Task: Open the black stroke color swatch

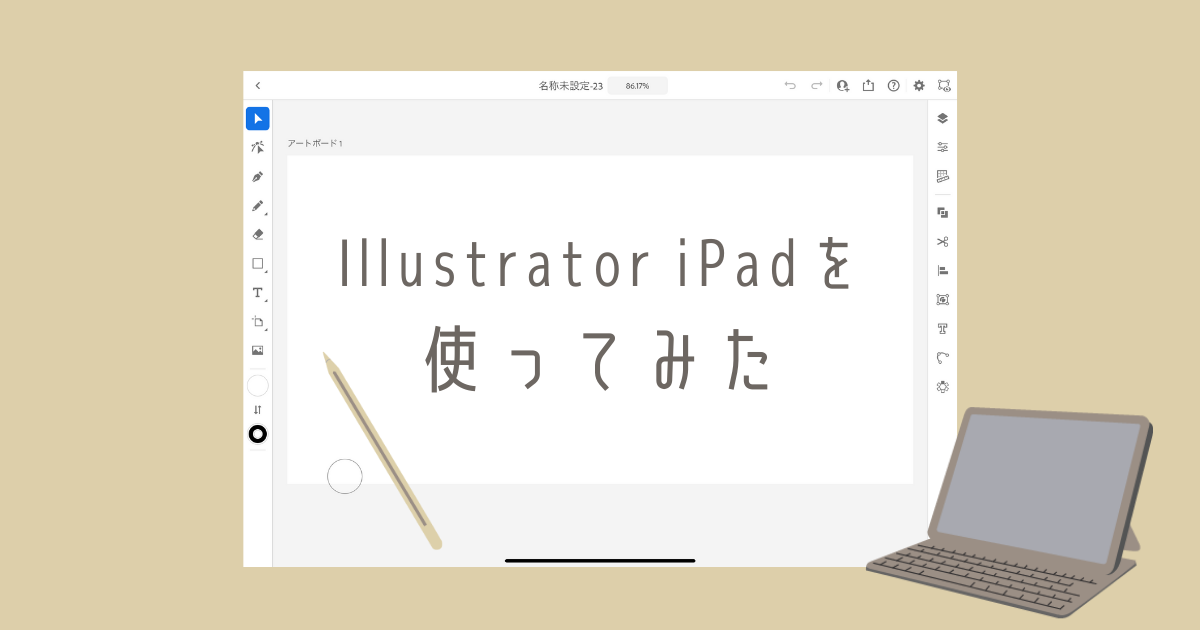Action: (258, 434)
